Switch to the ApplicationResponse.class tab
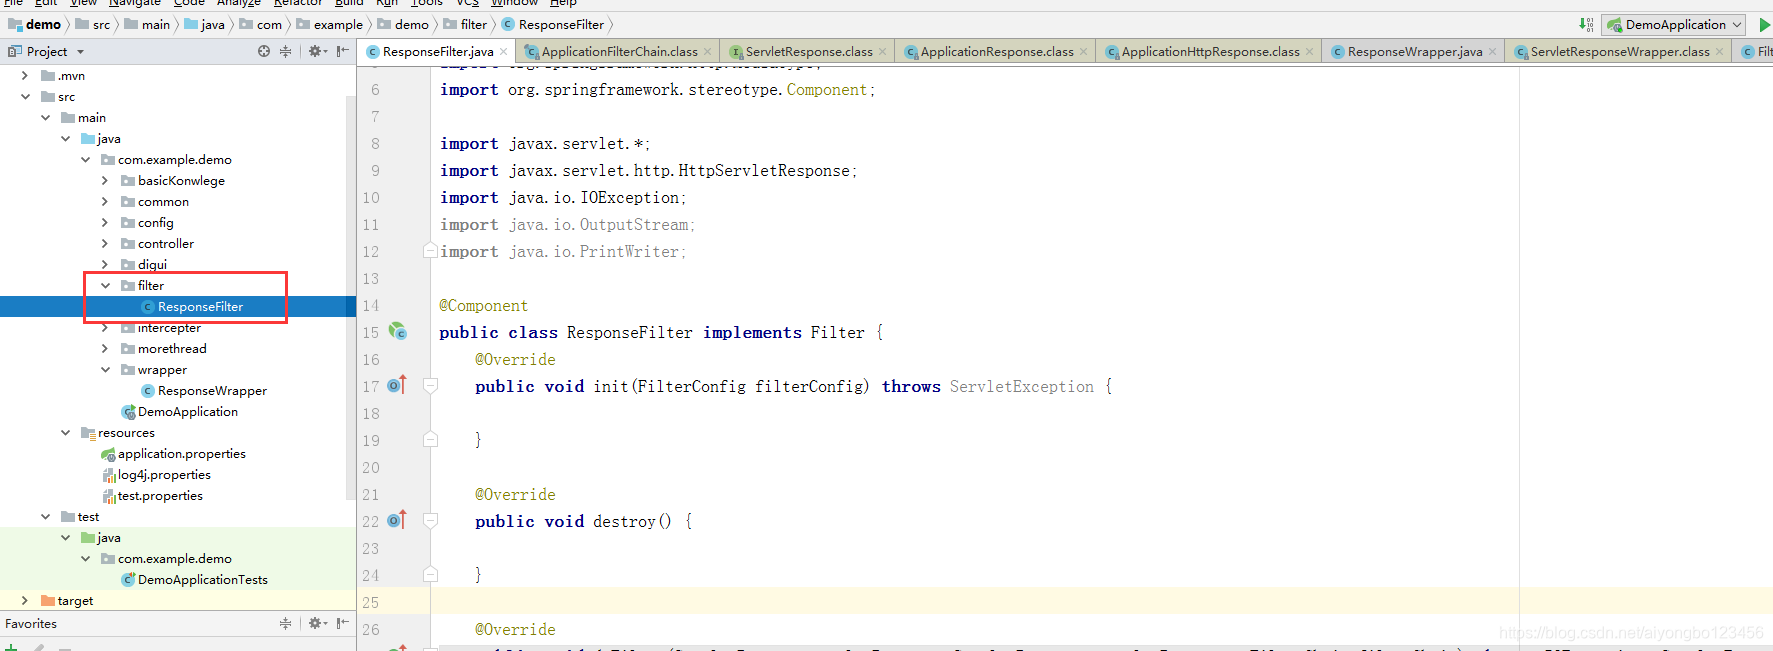Image resolution: width=1773 pixels, height=651 pixels. (996, 52)
